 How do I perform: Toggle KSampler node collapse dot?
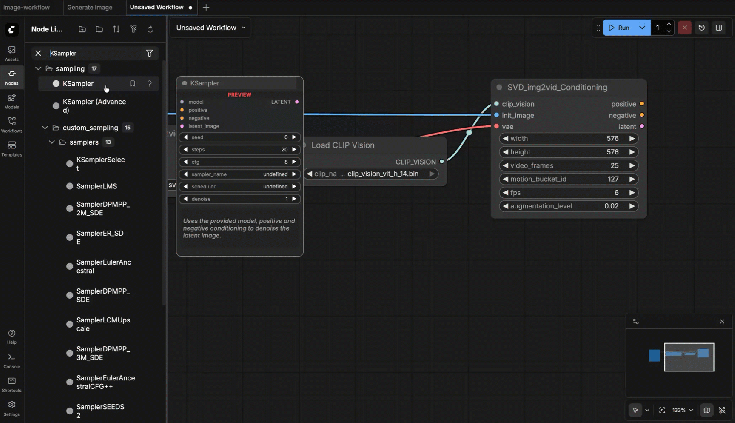pyautogui.click(x=183, y=84)
